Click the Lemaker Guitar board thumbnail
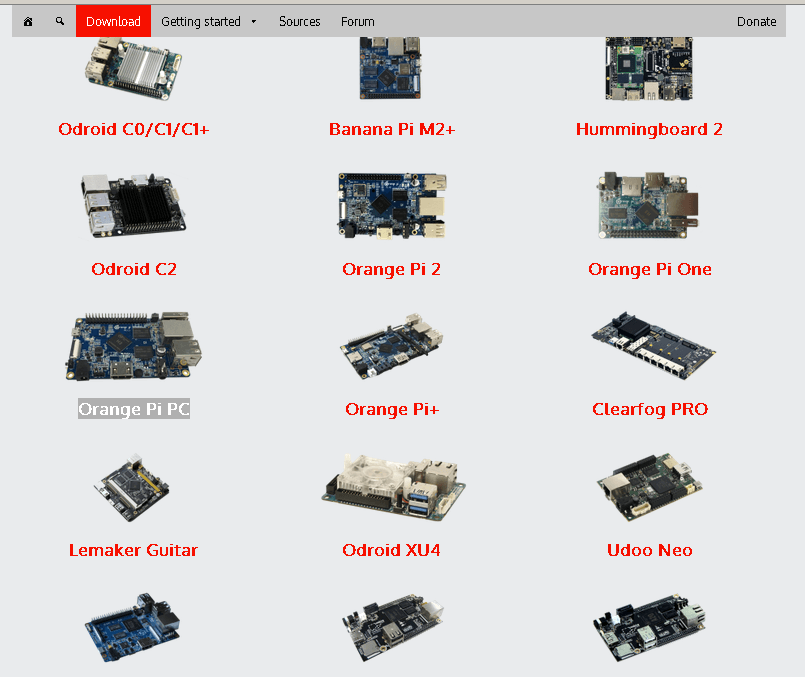The image size is (805, 677). (131, 488)
